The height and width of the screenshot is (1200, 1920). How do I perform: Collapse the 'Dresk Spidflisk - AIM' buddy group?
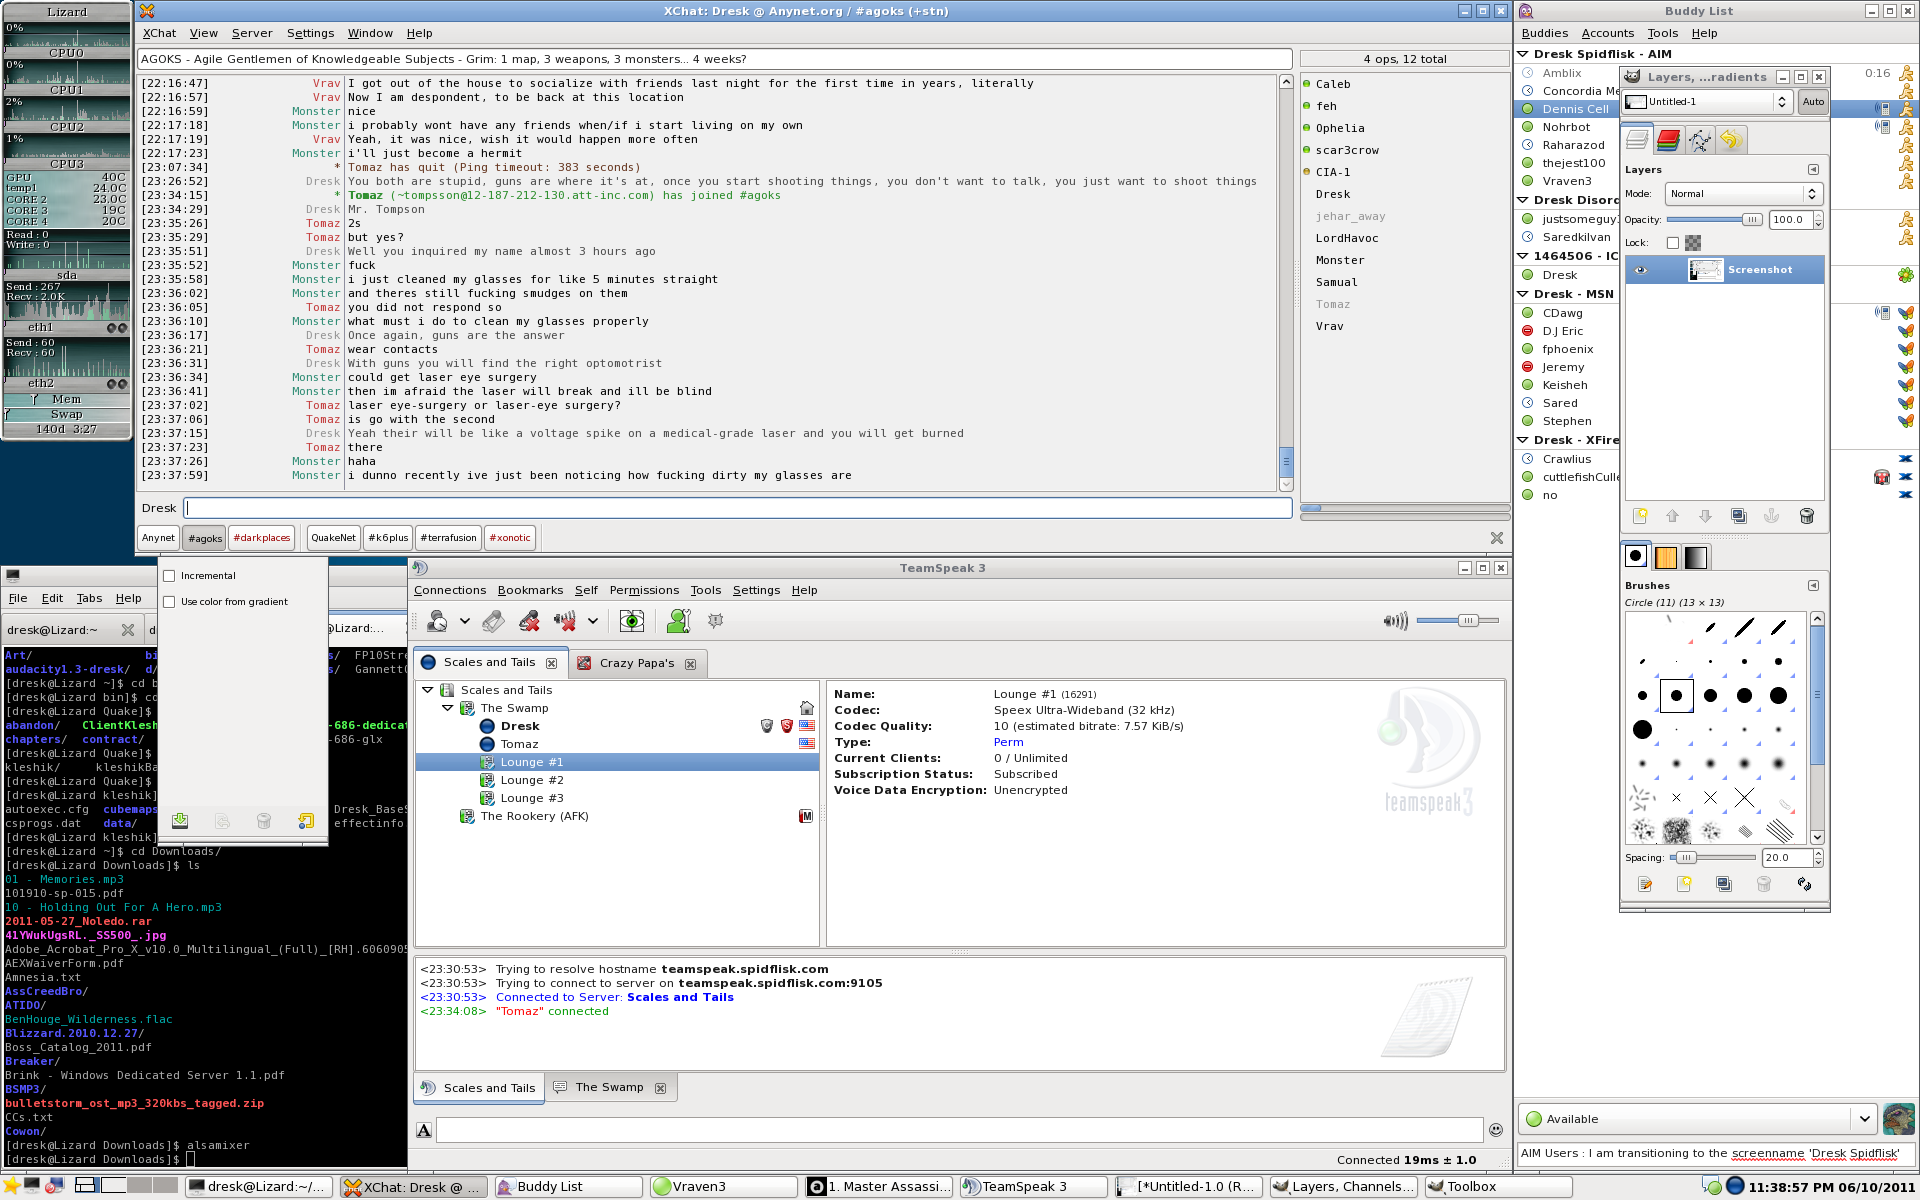coord(1523,54)
